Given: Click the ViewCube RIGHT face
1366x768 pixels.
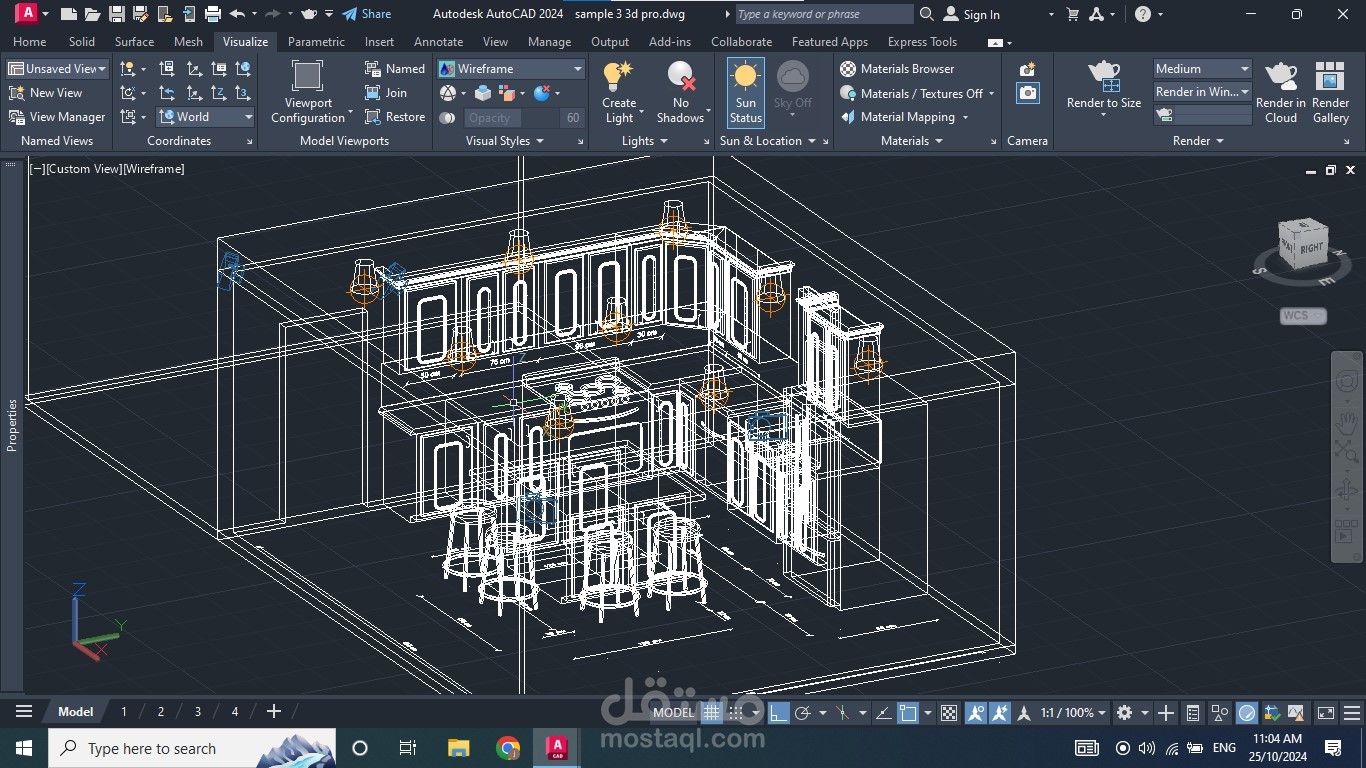Looking at the screenshot, I should 1310,247.
